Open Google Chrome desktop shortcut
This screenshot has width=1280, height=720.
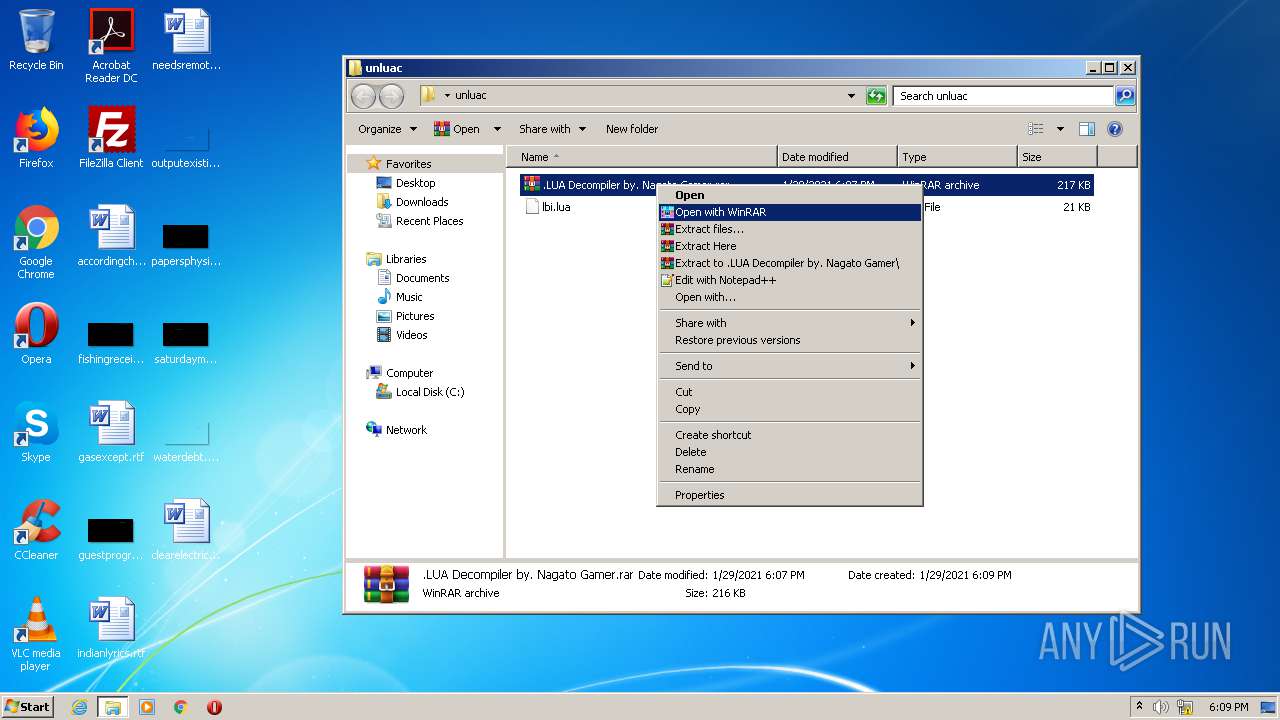point(36,242)
